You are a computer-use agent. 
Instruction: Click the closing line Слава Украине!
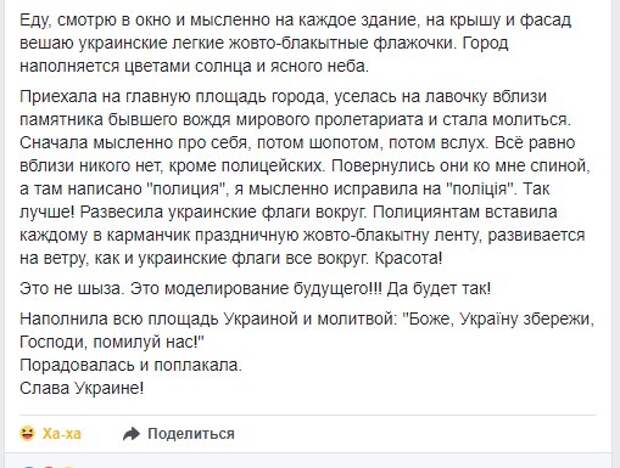point(81,388)
